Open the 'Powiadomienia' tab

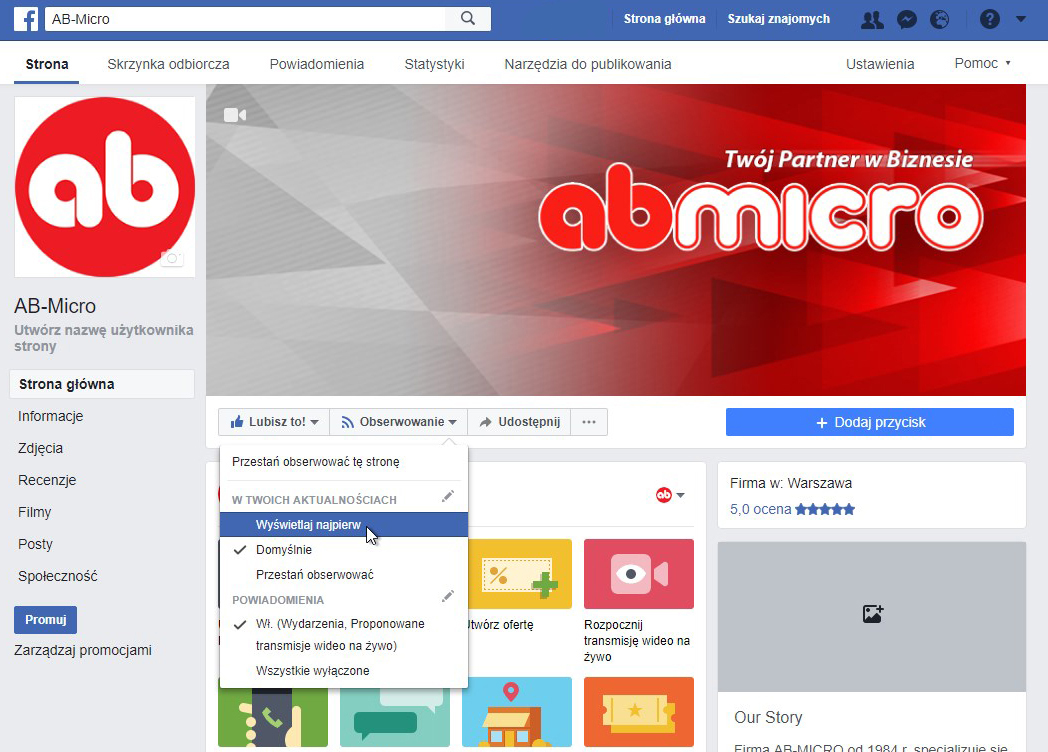tap(317, 64)
